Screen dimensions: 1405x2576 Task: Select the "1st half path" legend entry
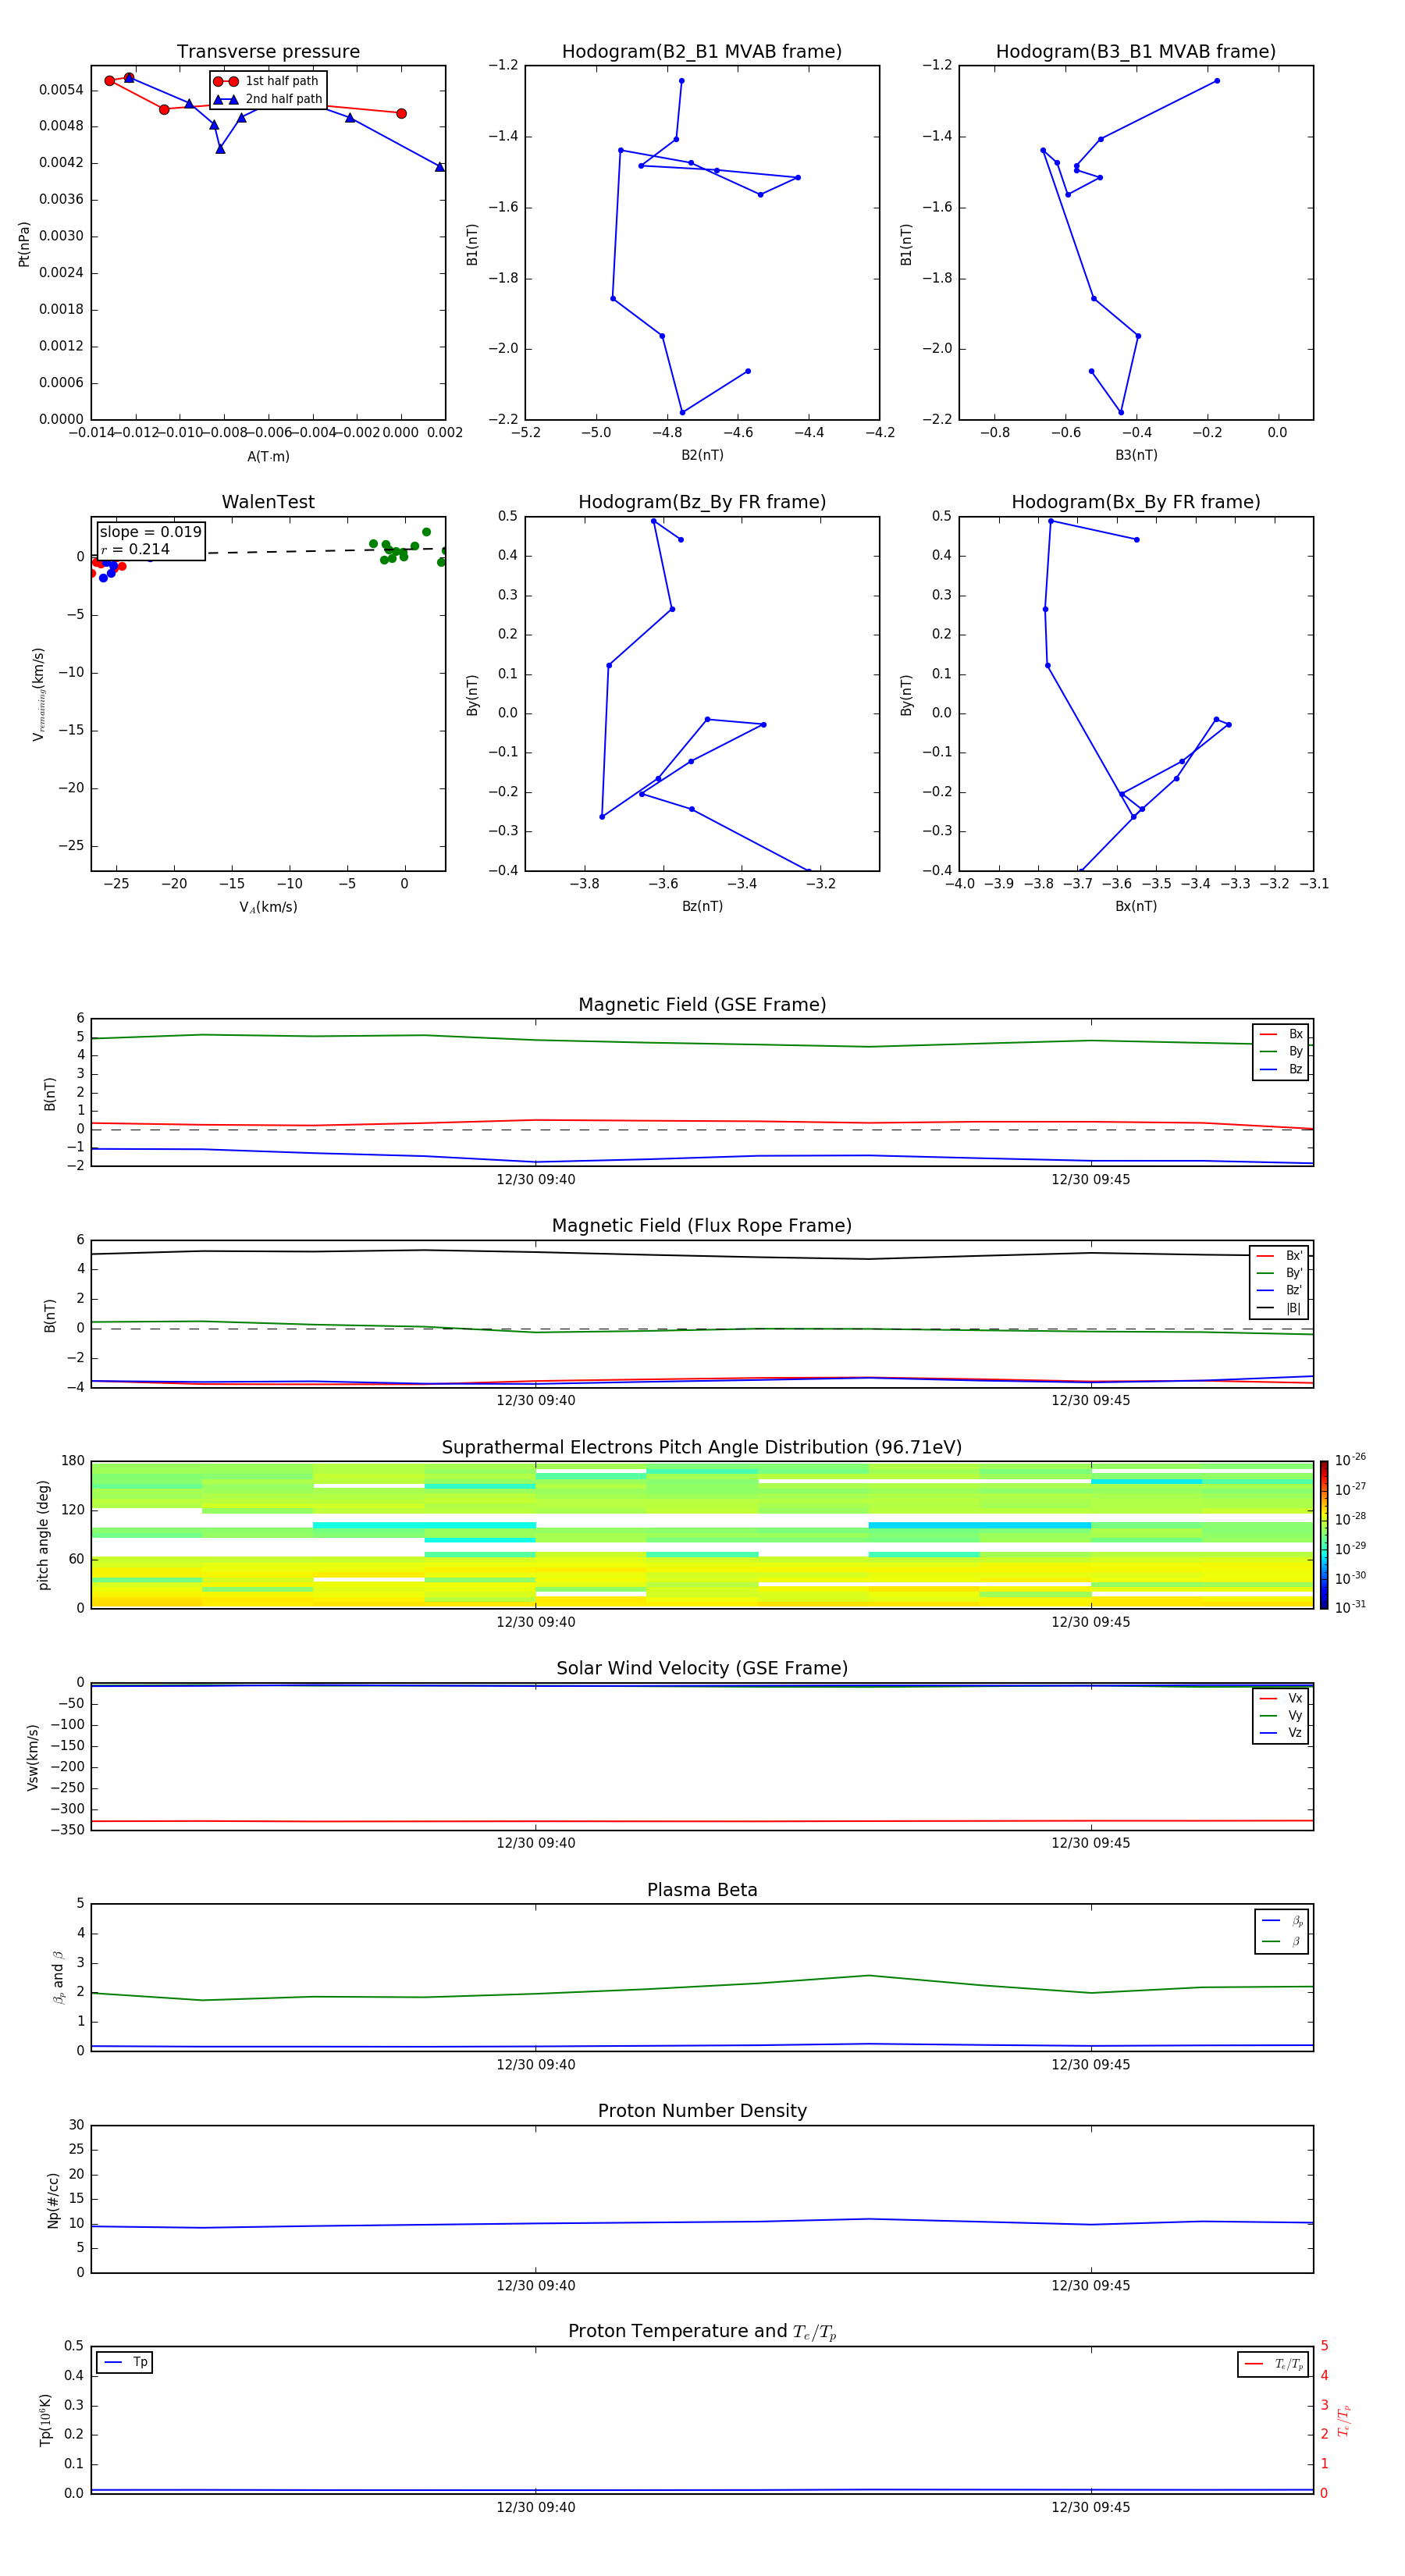[266, 81]
